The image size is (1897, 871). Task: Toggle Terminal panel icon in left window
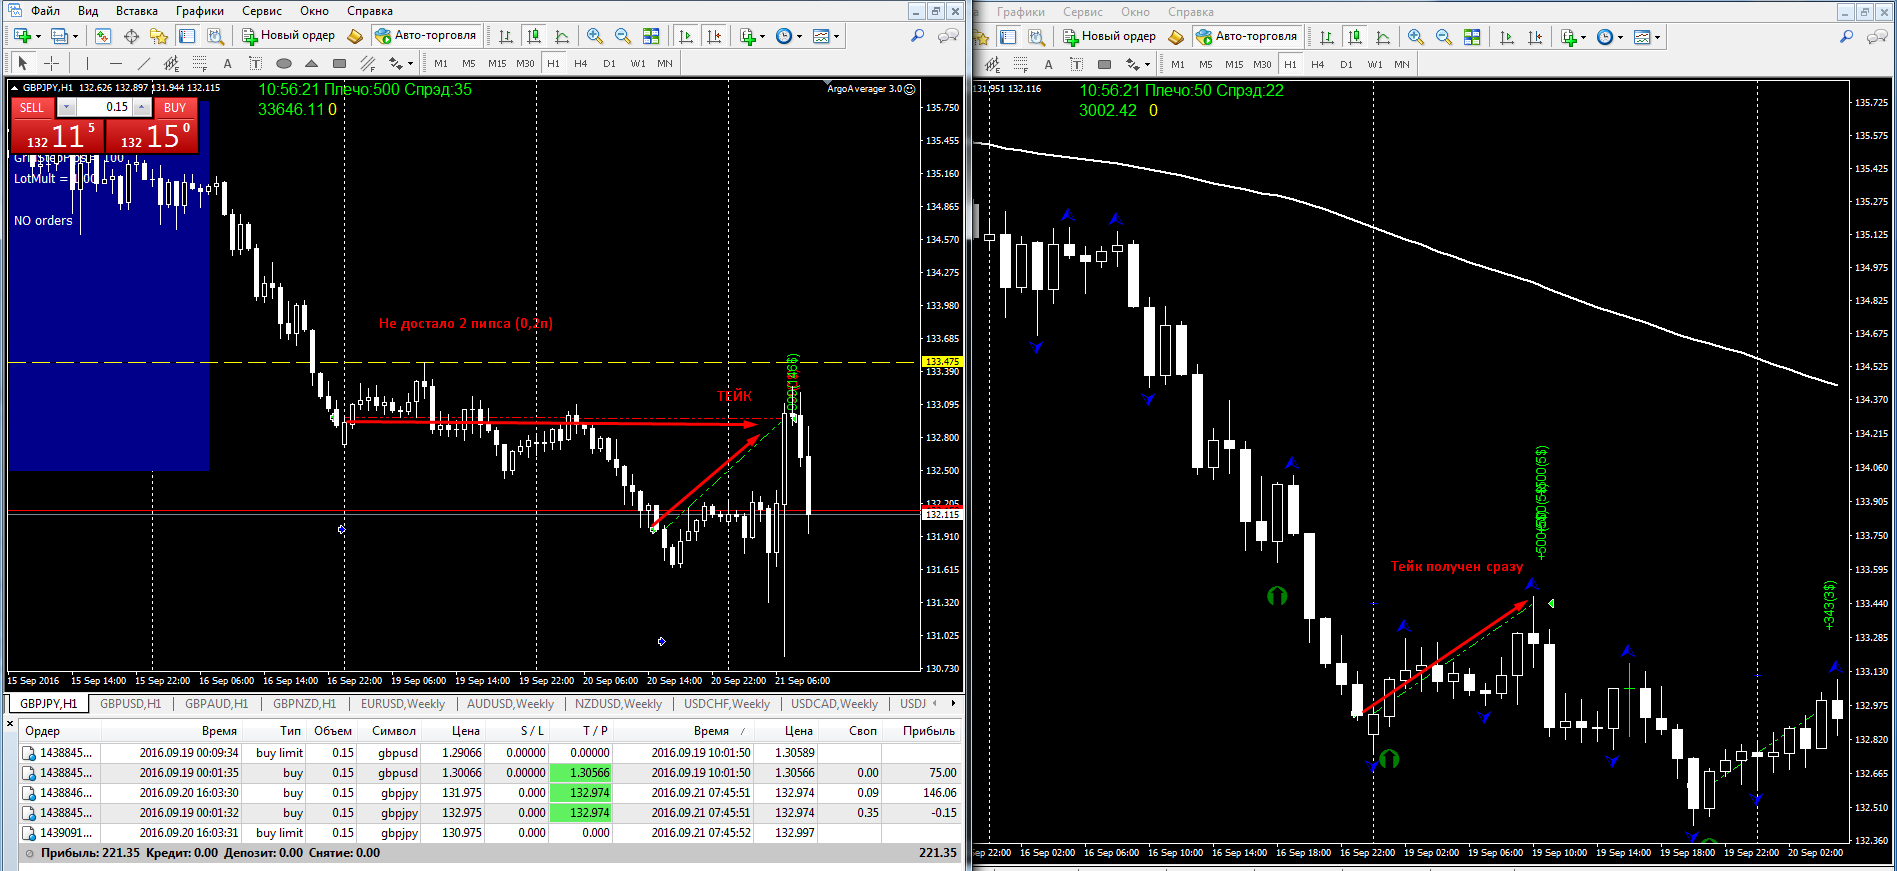[187, 36]
